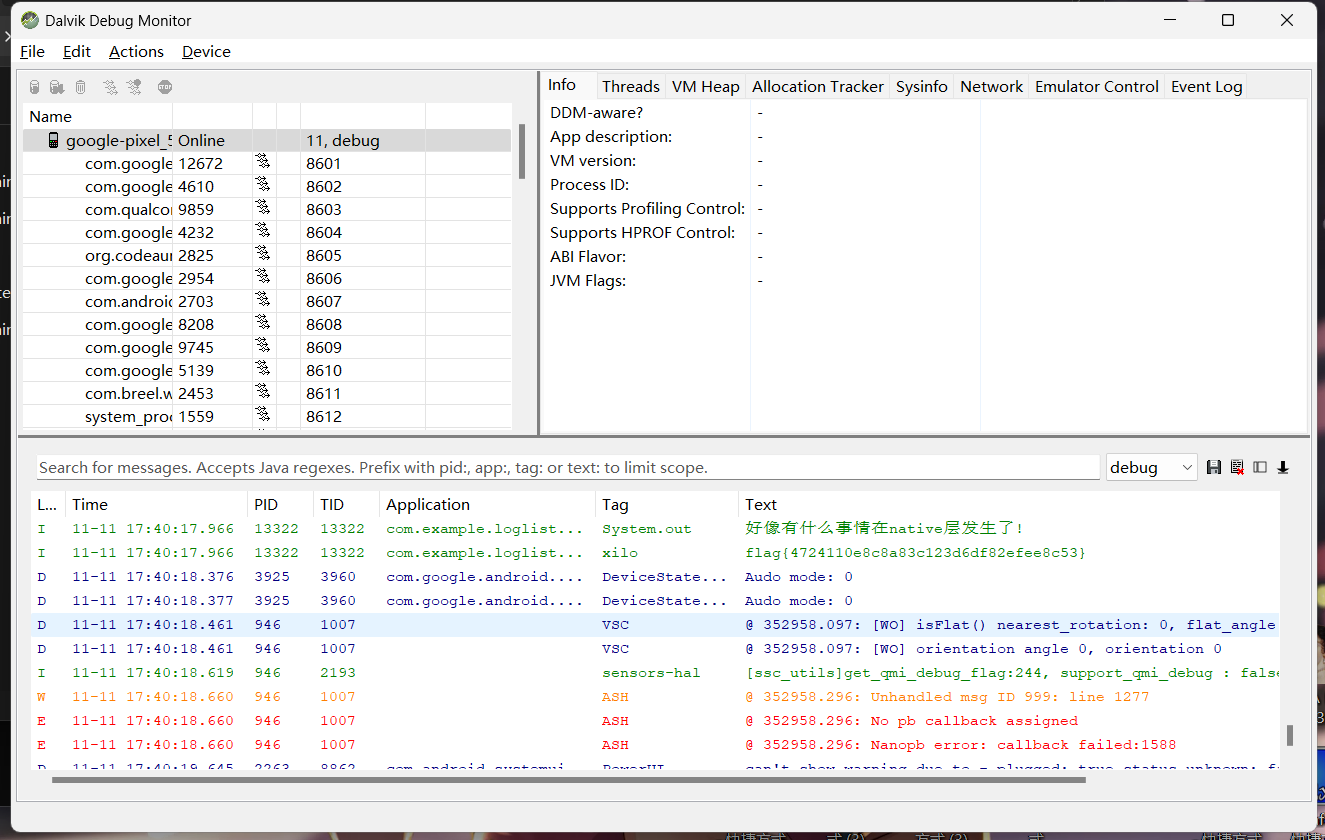Click the device list vertical scrollbar
Image resolution: width=1325 pixels, height=840 pixels.
point(521,151)
